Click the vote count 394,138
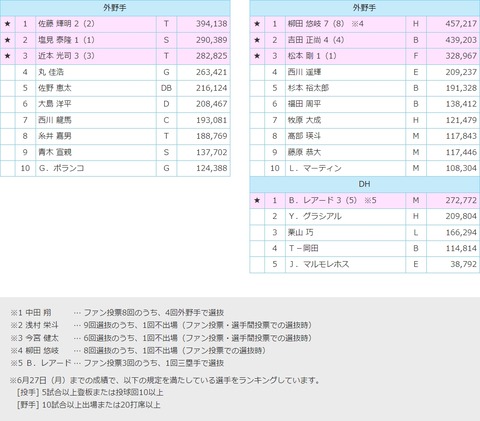The image size is (480, 421). [211, 24]
